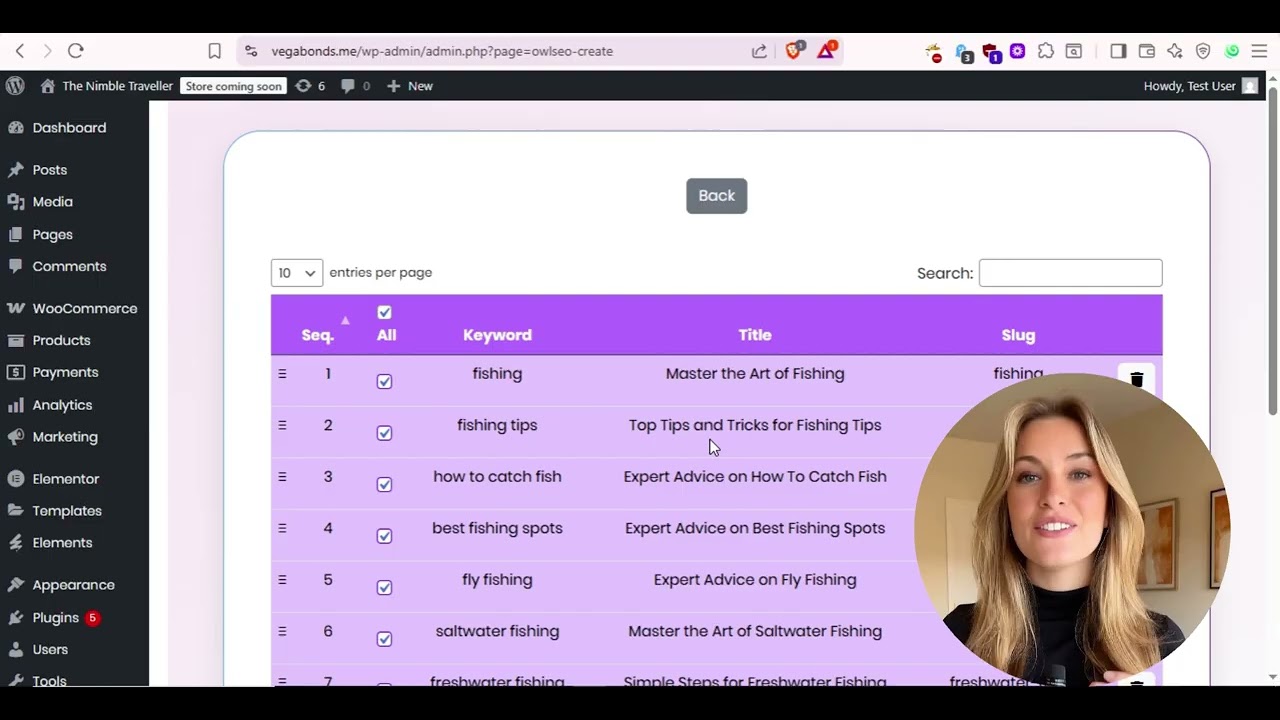Click the gray Back button
Screen dimensions: 1280x720
[716, 196]
